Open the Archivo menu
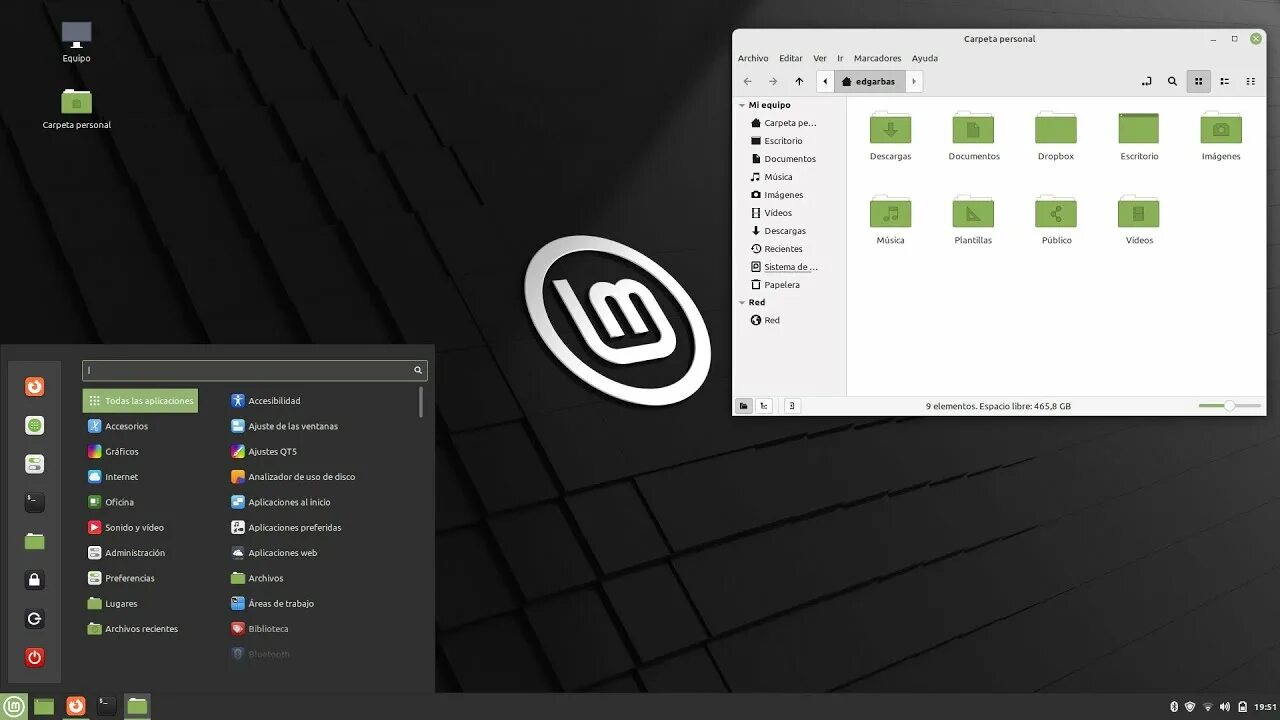The image size is (1280, 720). (753, 58)
